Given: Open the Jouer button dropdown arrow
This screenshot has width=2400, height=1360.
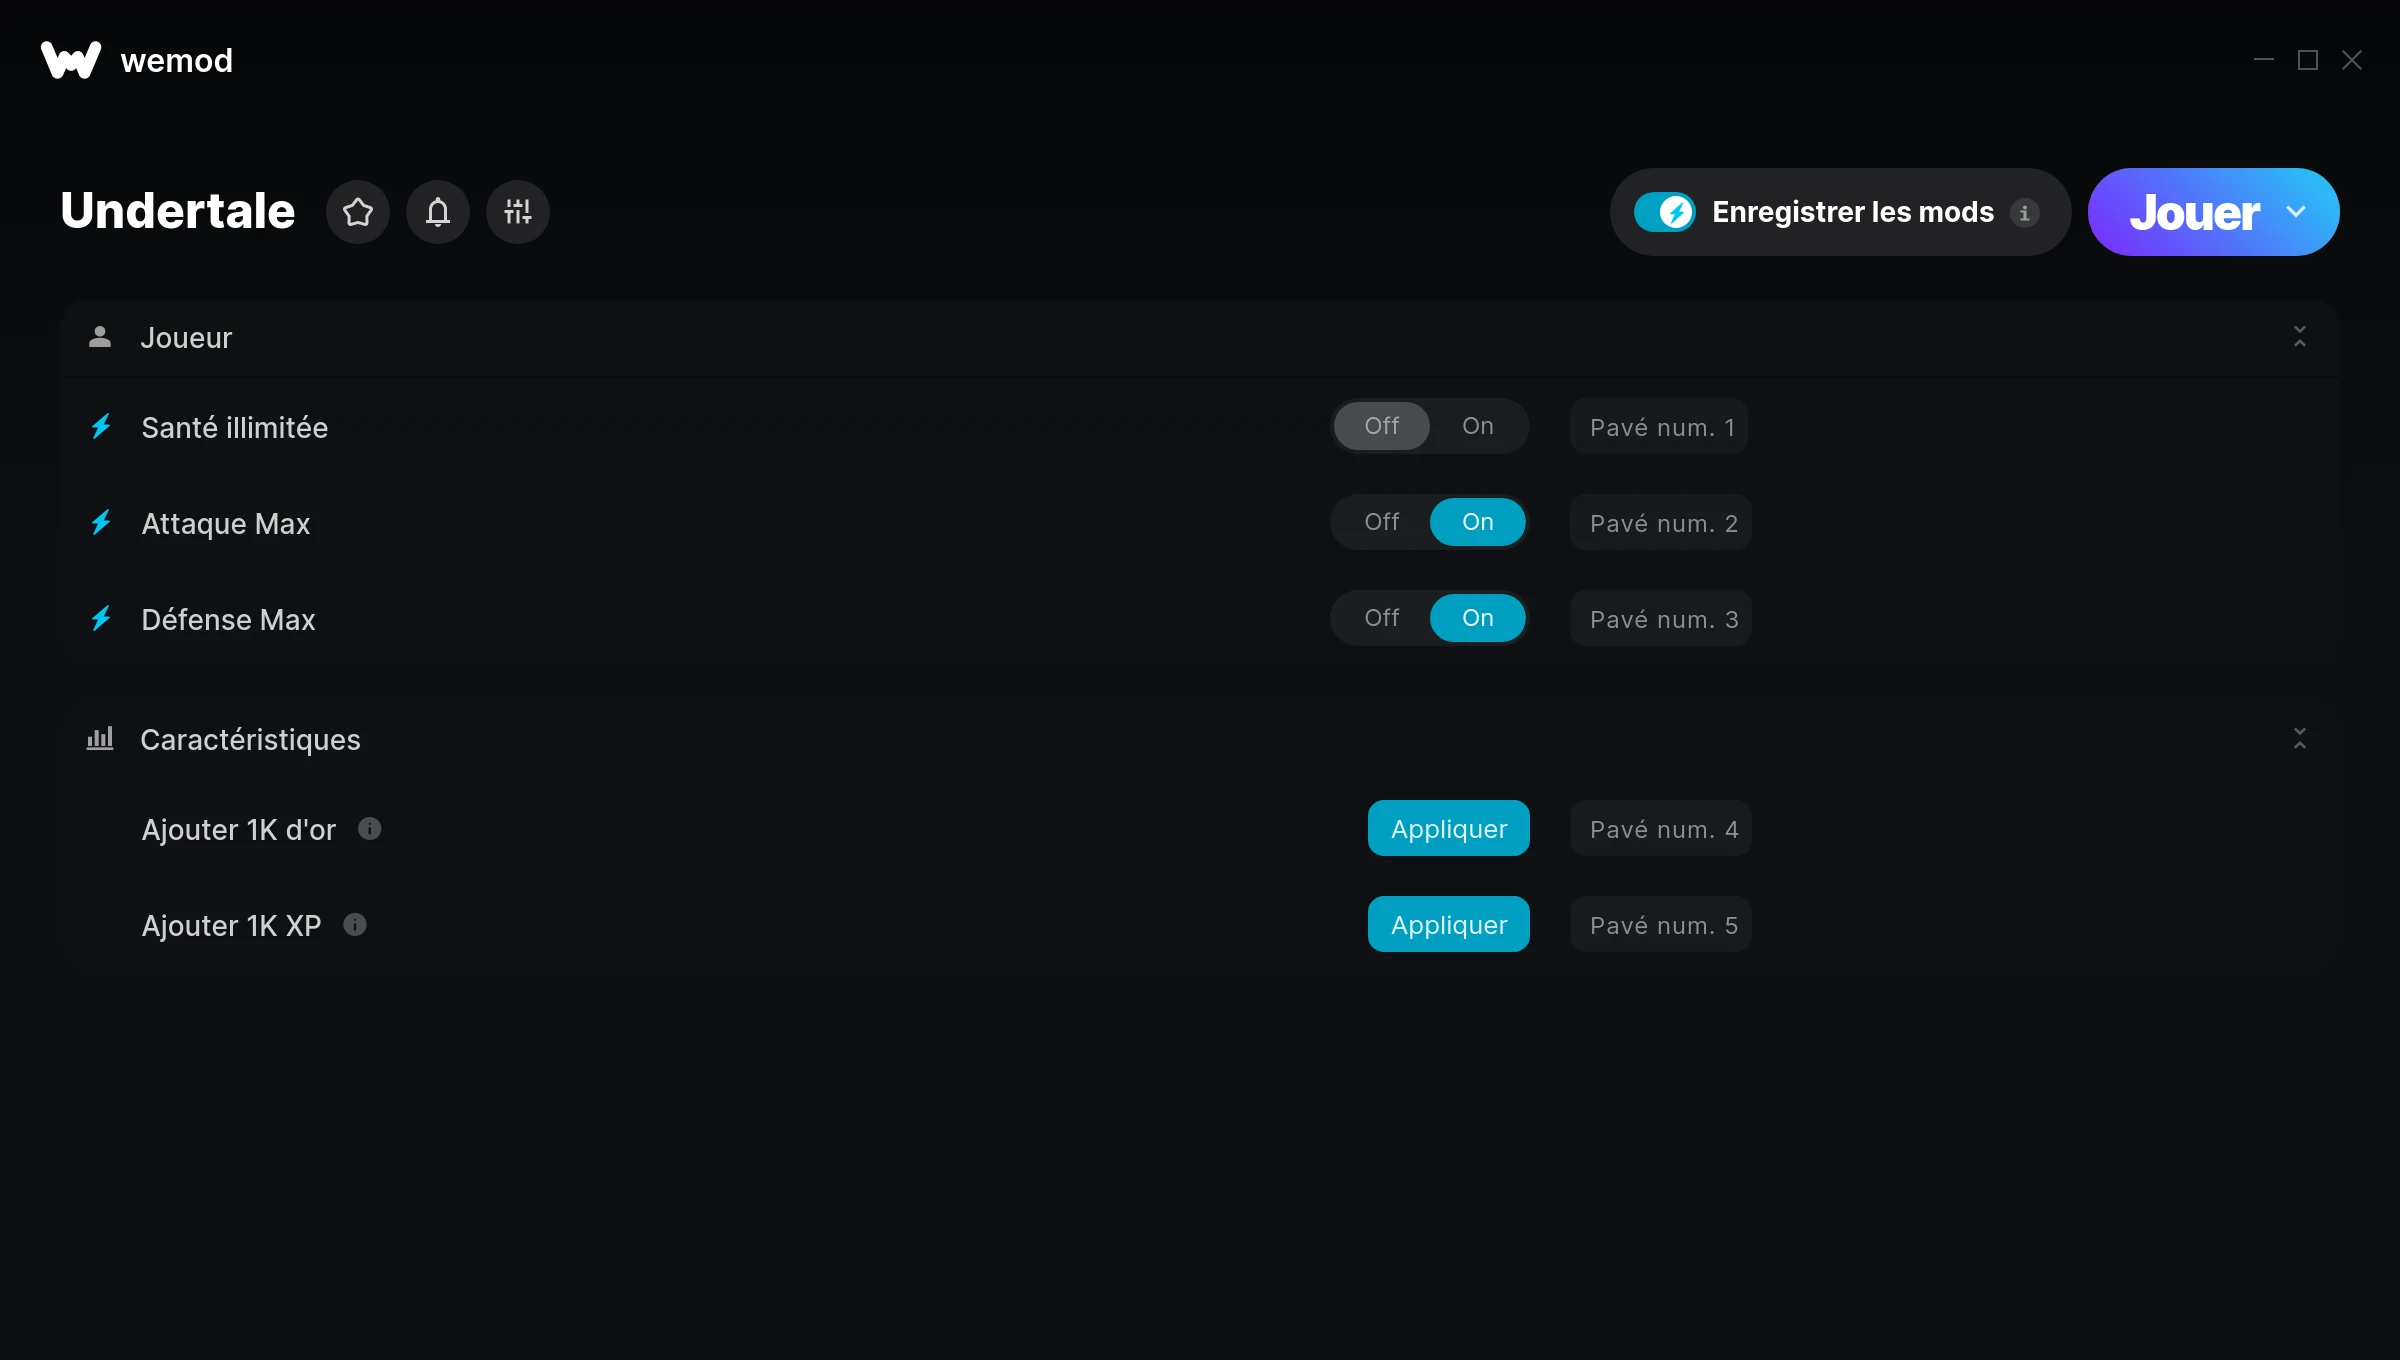Looking at the screenshot, I should (2296, 212).
